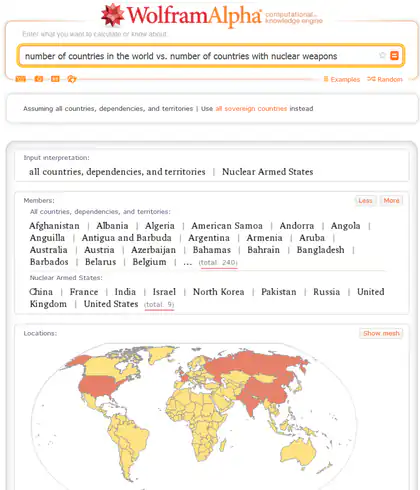Click the Random shuffle icon

(371, 79)
